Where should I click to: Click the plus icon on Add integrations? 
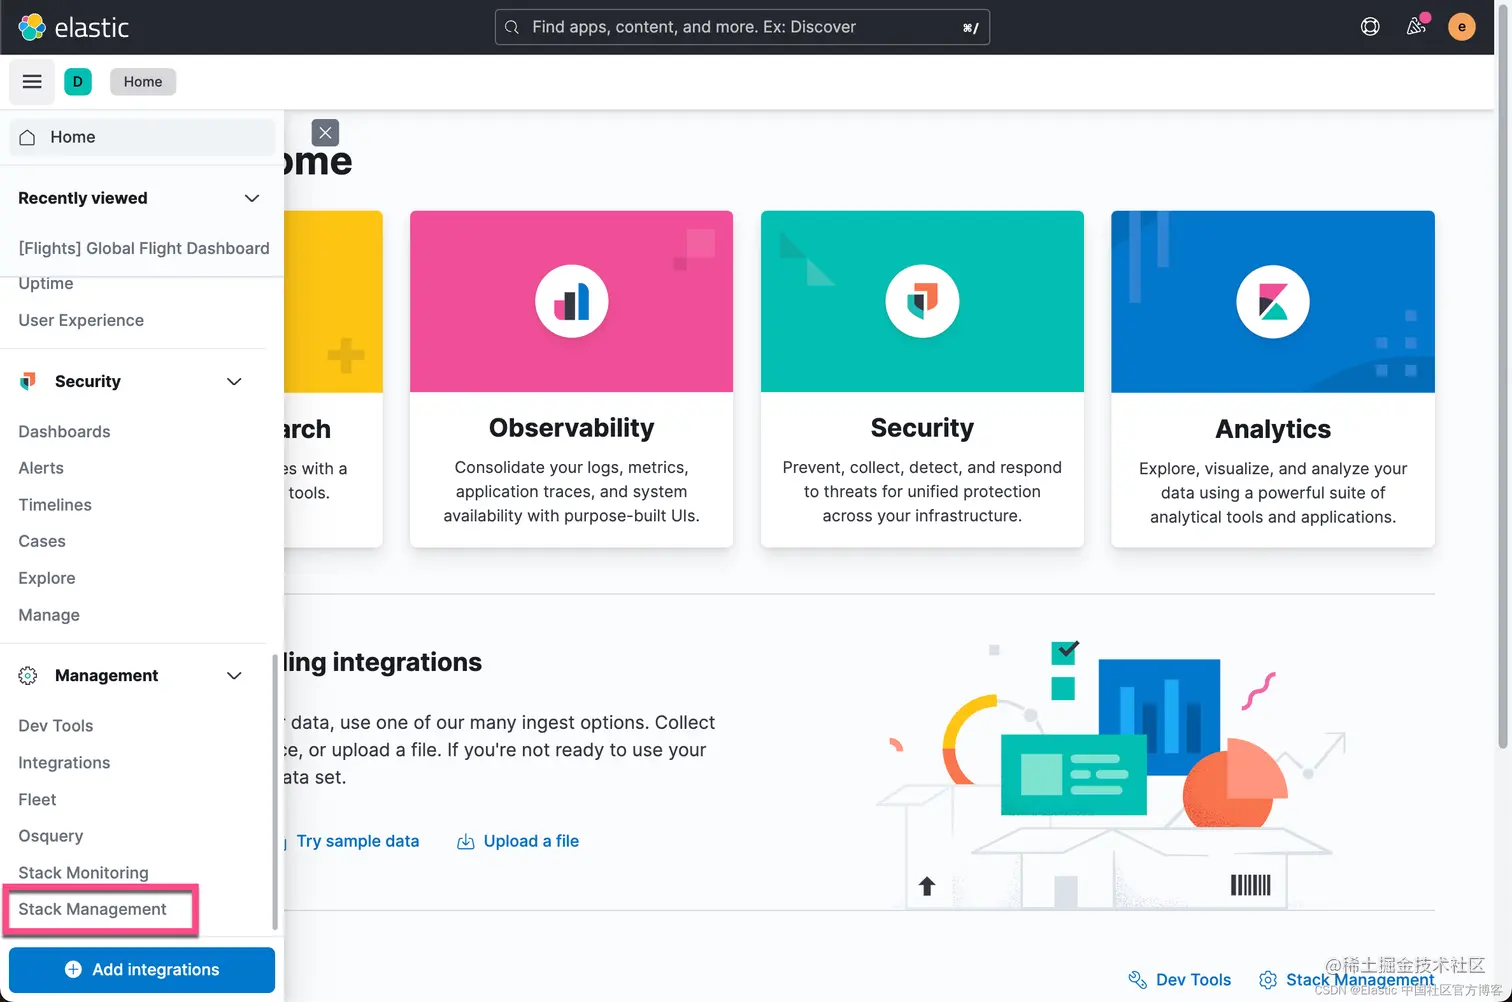point(73,969)
